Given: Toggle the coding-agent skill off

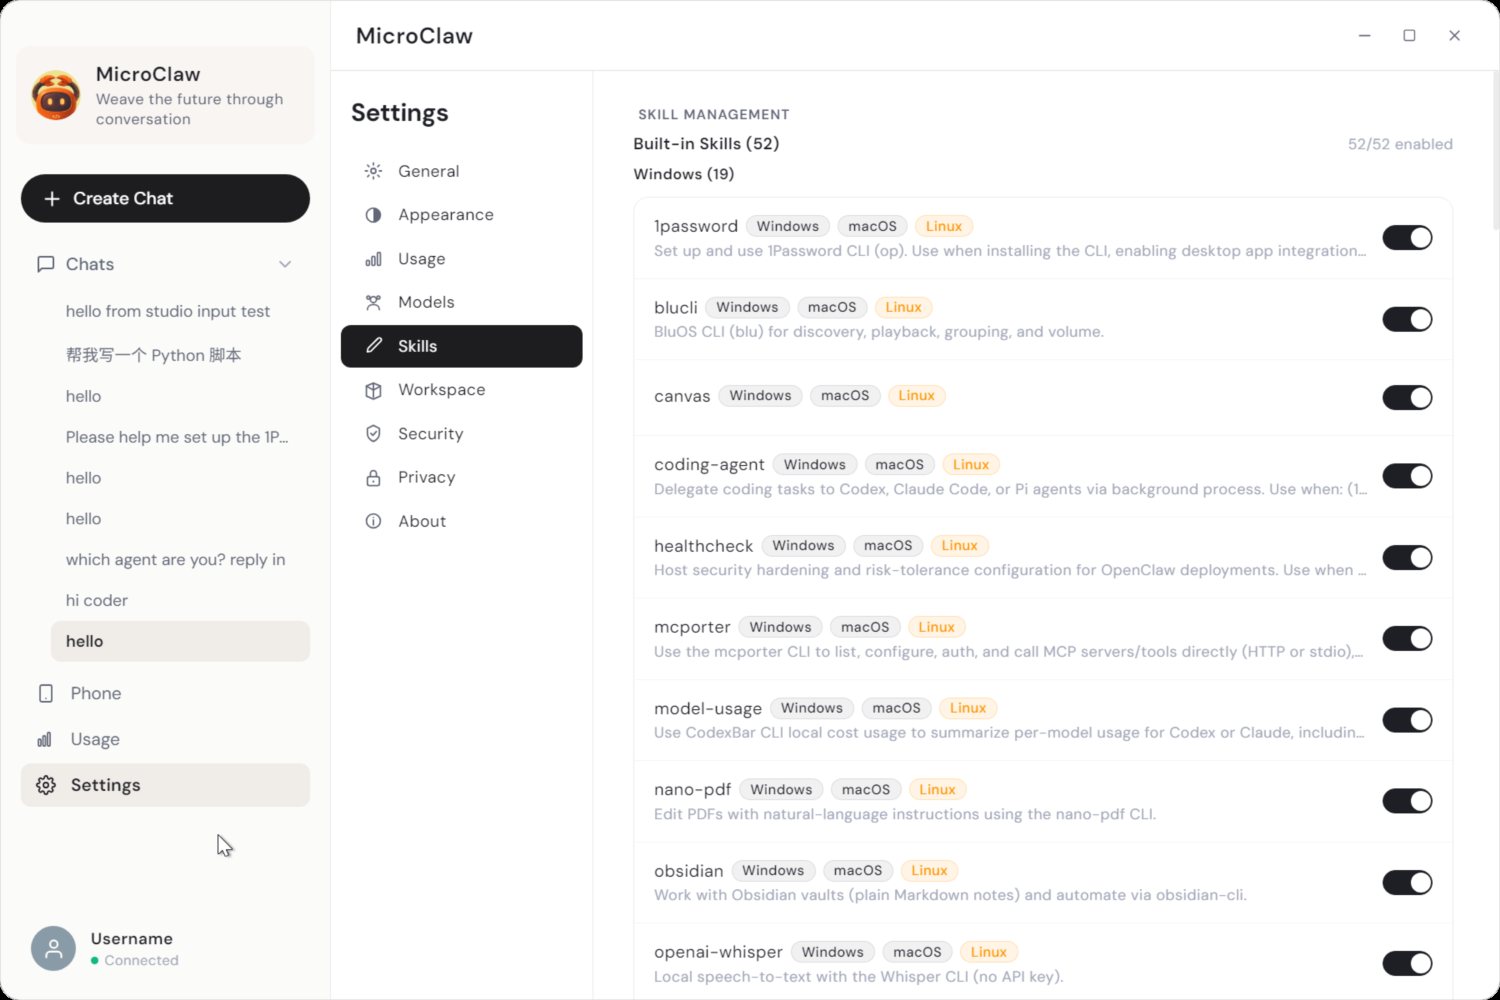Looking at the screenshot, I should point(1407,476).
